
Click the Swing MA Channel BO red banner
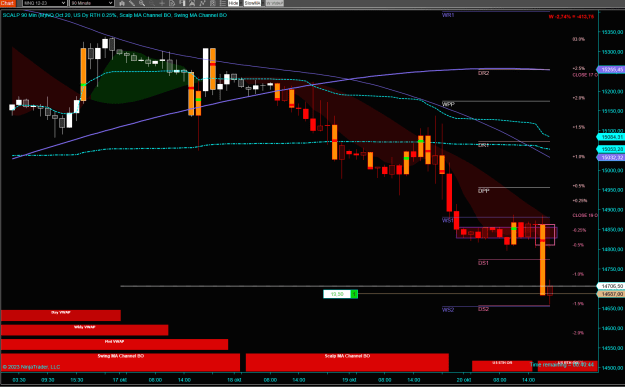(120, 362)
